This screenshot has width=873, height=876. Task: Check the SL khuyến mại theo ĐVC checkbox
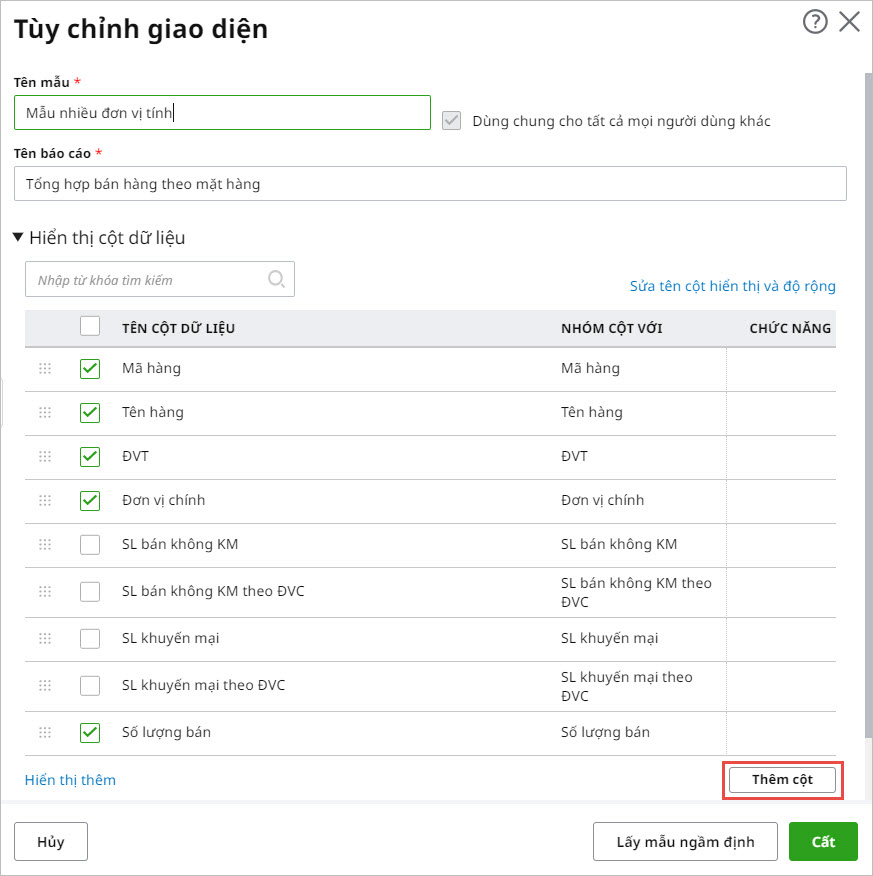pos(90,686)
